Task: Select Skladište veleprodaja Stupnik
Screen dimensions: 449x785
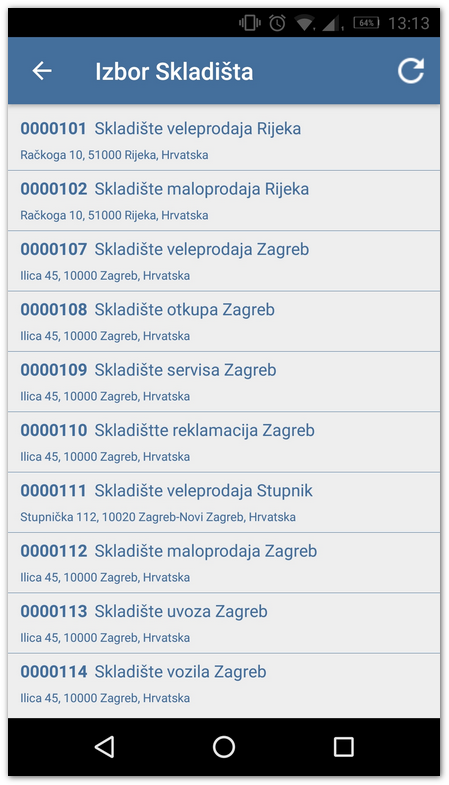Action: coord(224,503)
